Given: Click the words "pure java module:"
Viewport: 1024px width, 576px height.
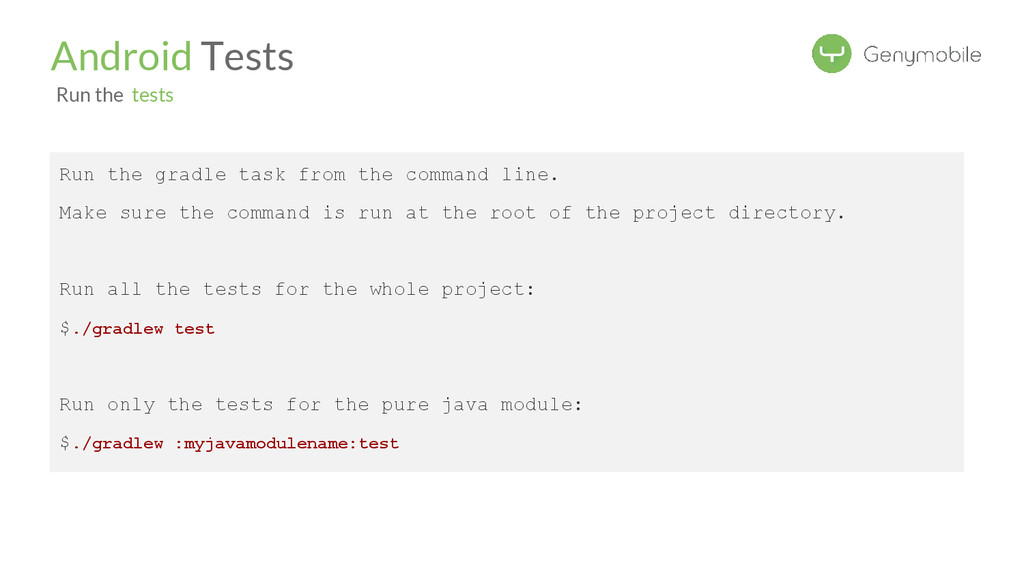Looking at the screenshot, I should [x=481, y=405].
